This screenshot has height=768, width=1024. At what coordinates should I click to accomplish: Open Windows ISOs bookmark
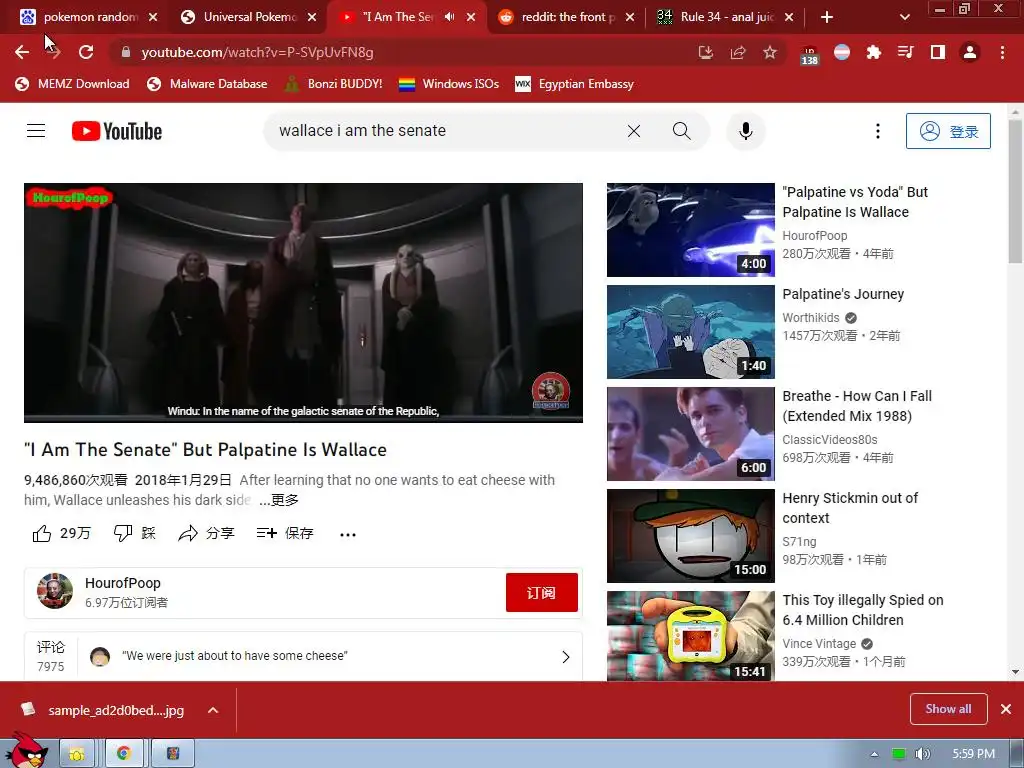pos(449,84)
